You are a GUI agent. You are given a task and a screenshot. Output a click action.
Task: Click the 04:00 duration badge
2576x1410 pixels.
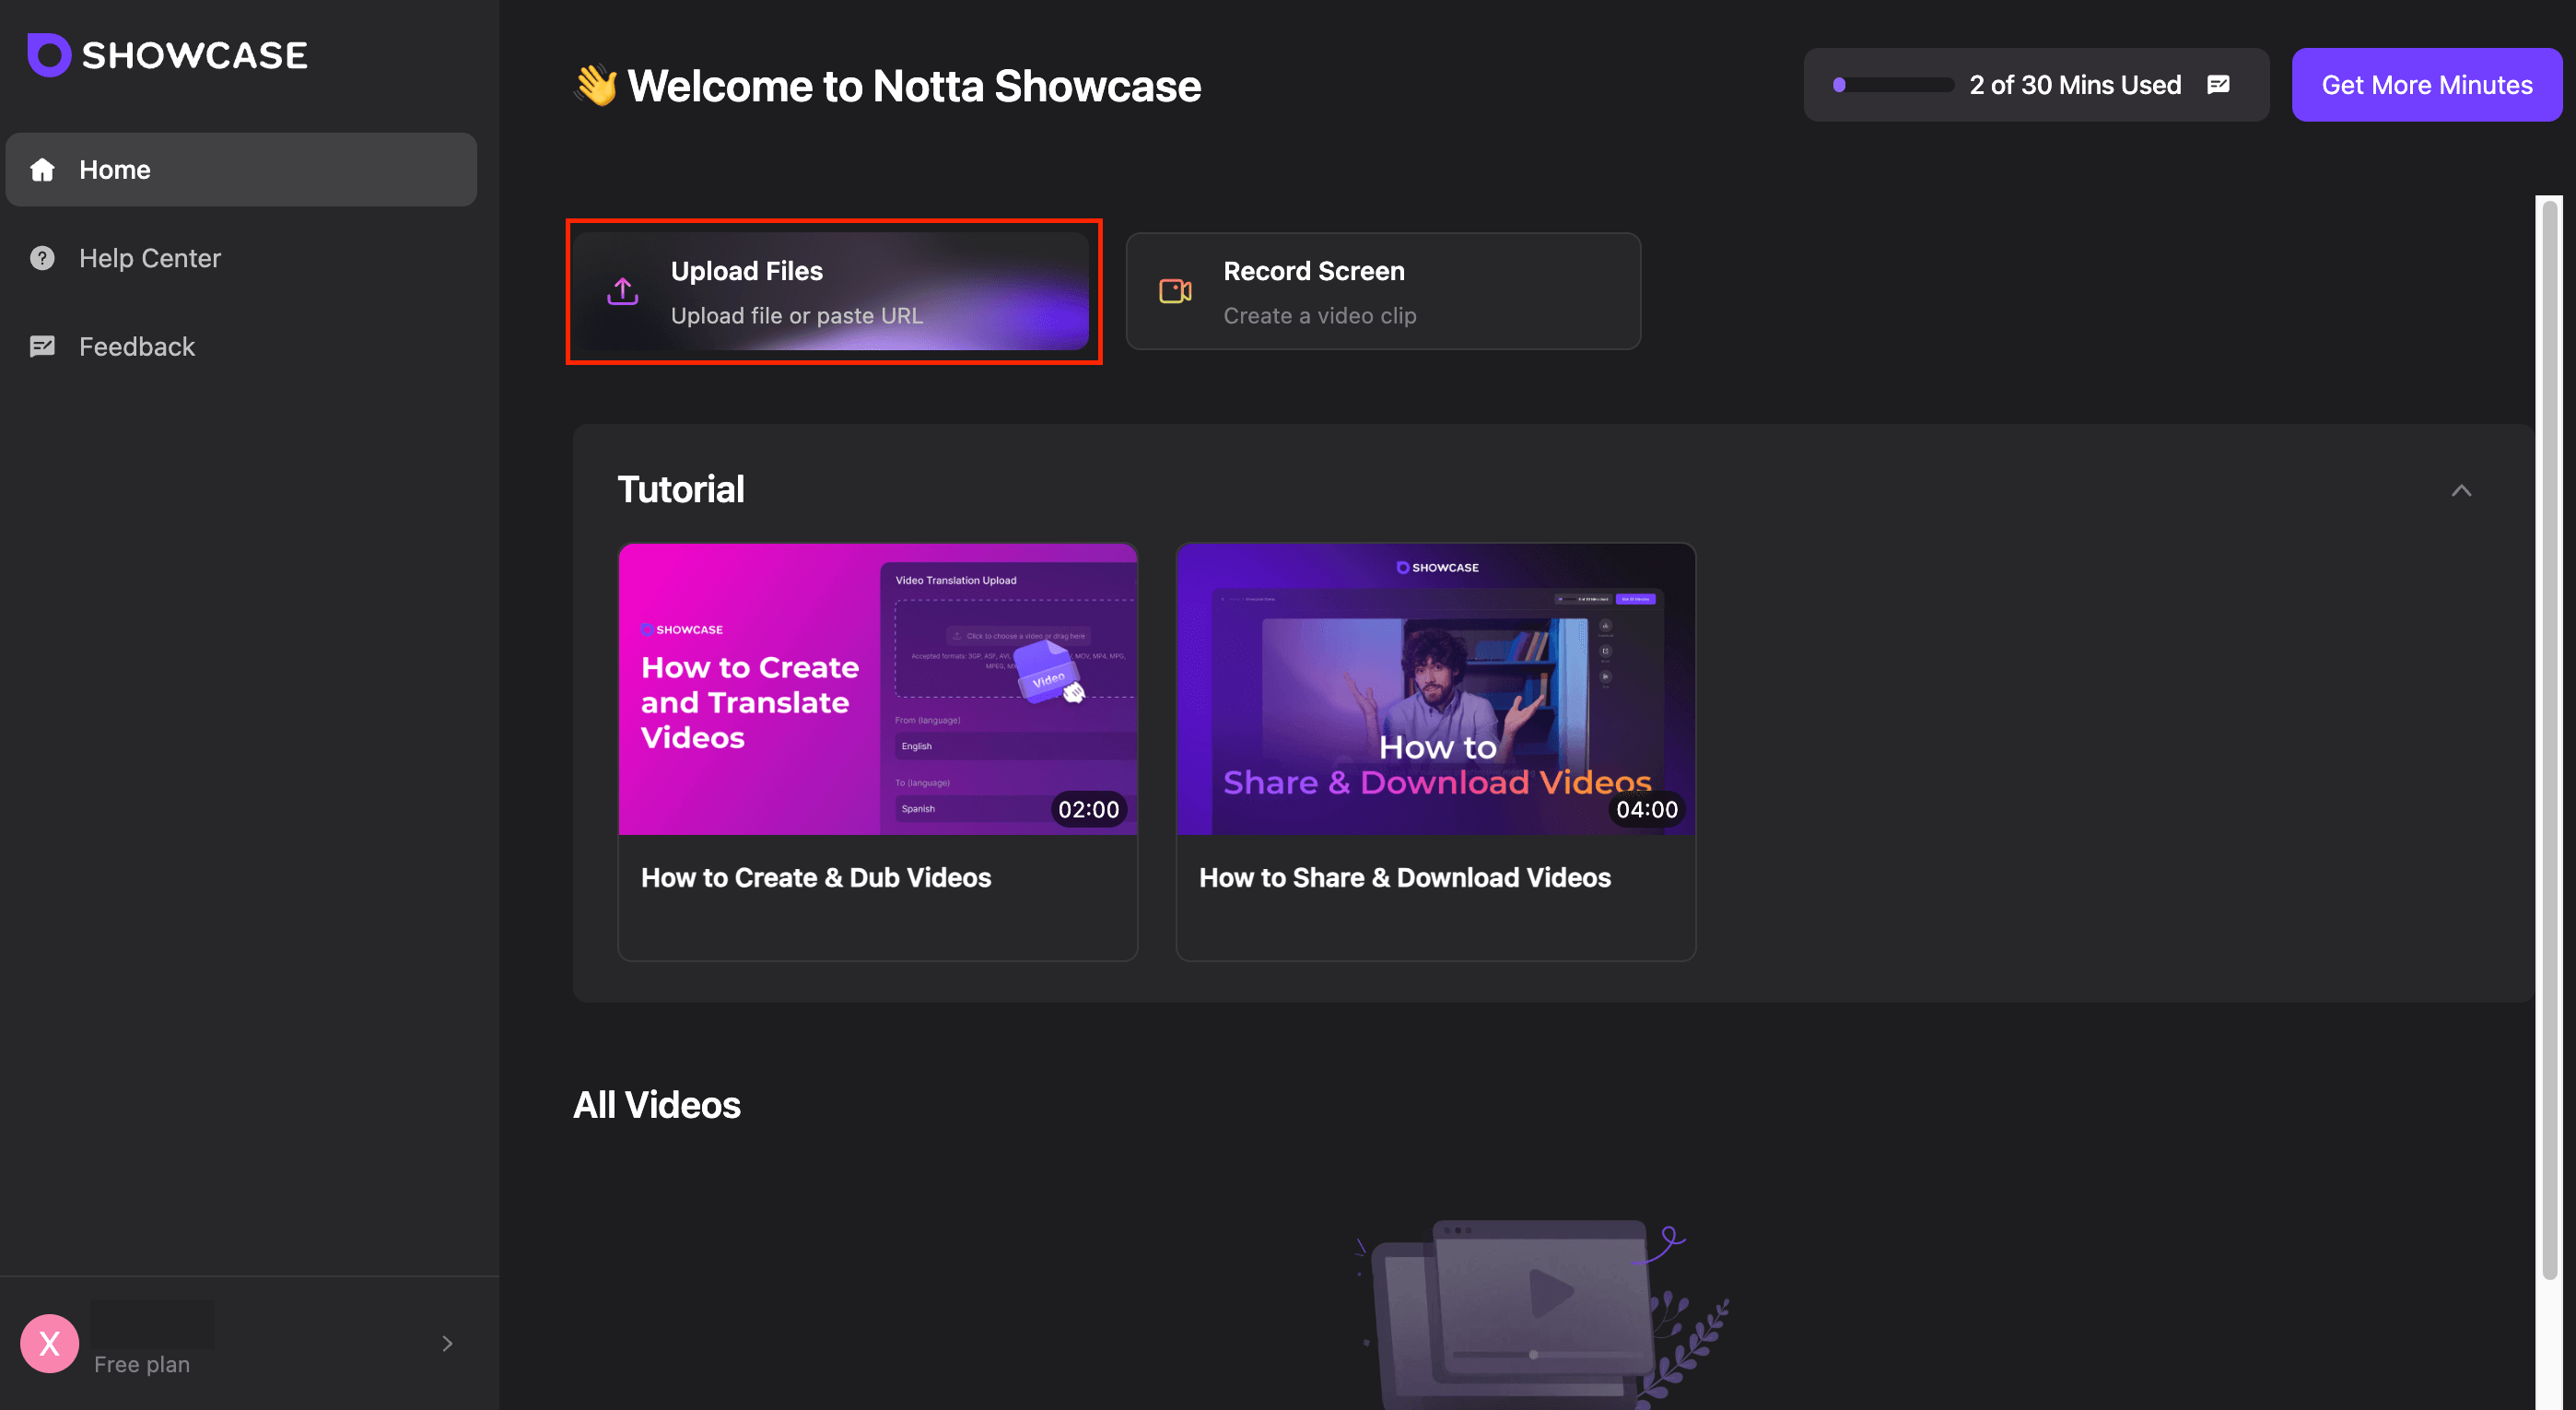pos(1646,809)
